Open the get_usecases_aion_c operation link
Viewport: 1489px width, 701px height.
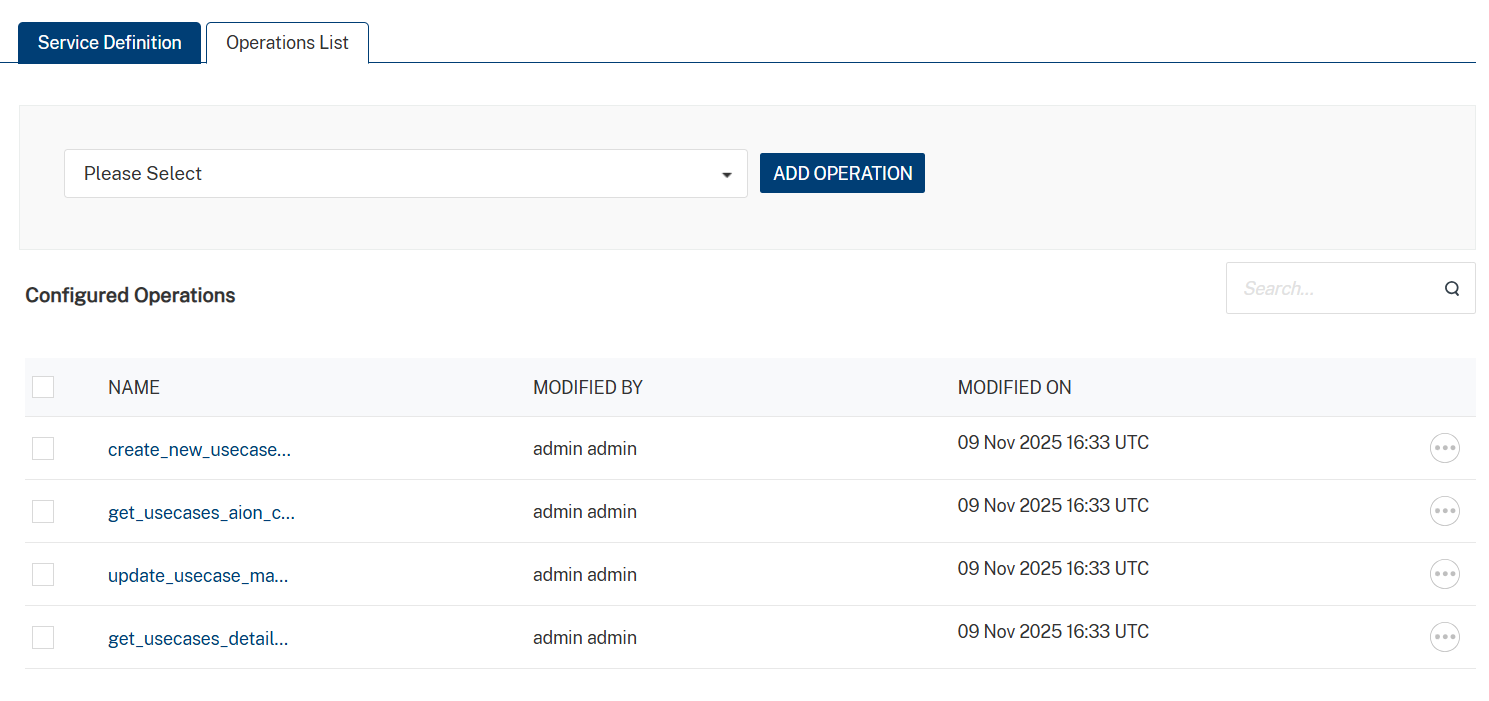click(x=201, y=513)
